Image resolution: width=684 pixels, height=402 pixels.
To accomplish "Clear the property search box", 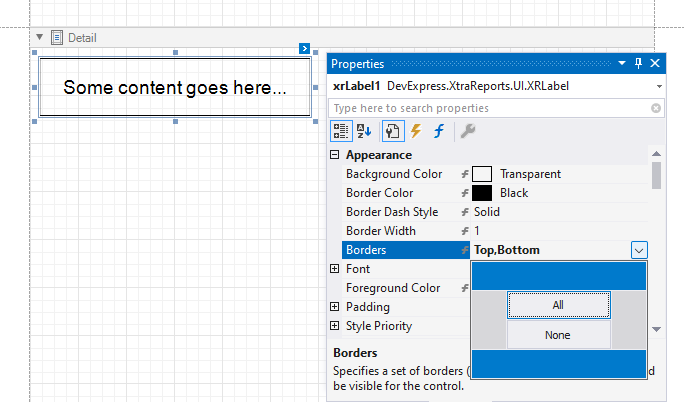I will 656,108.
